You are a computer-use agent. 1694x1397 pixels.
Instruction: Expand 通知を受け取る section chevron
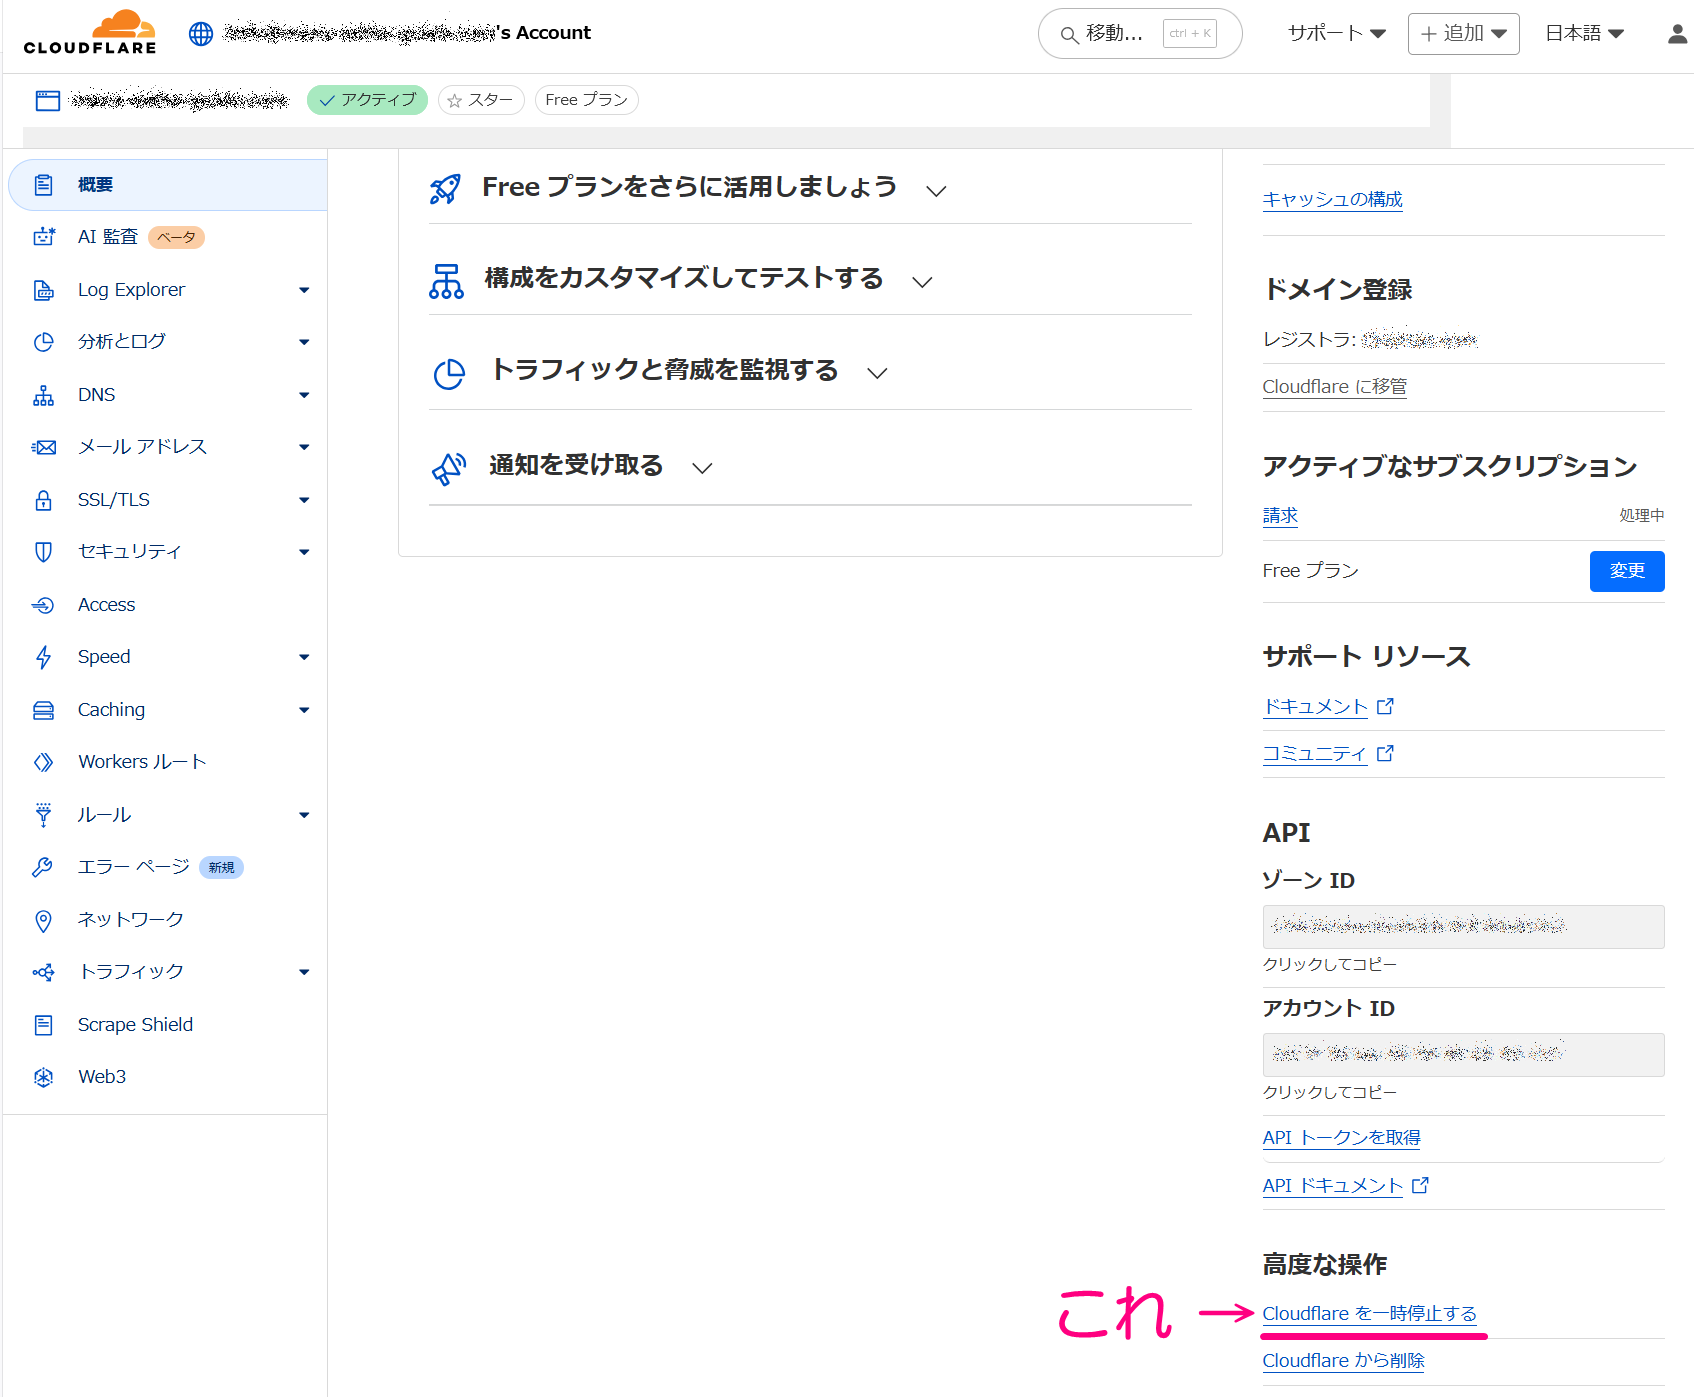(702, 467)
